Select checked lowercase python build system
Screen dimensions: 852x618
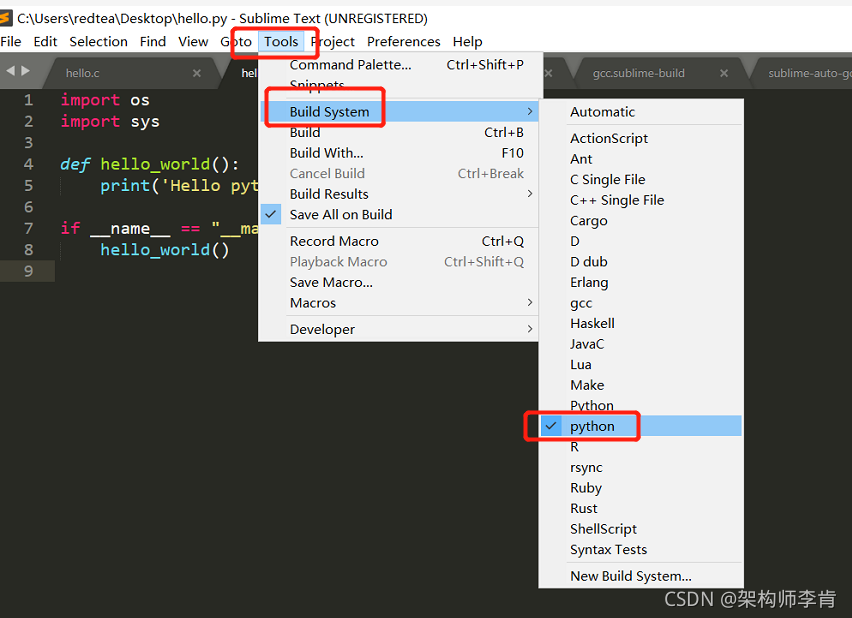pyautogui.click(x=641, y=426)
